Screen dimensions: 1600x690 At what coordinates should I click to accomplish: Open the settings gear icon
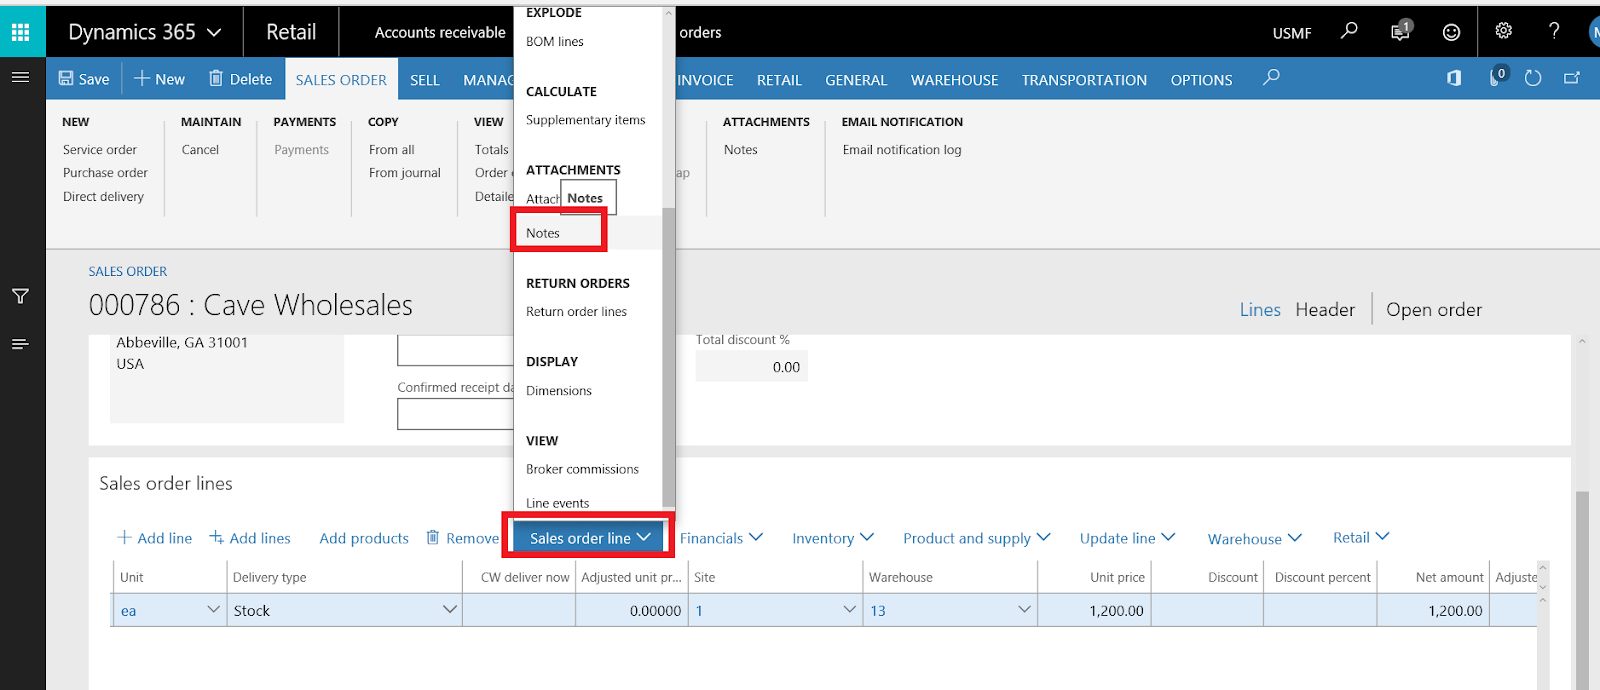1503,31
